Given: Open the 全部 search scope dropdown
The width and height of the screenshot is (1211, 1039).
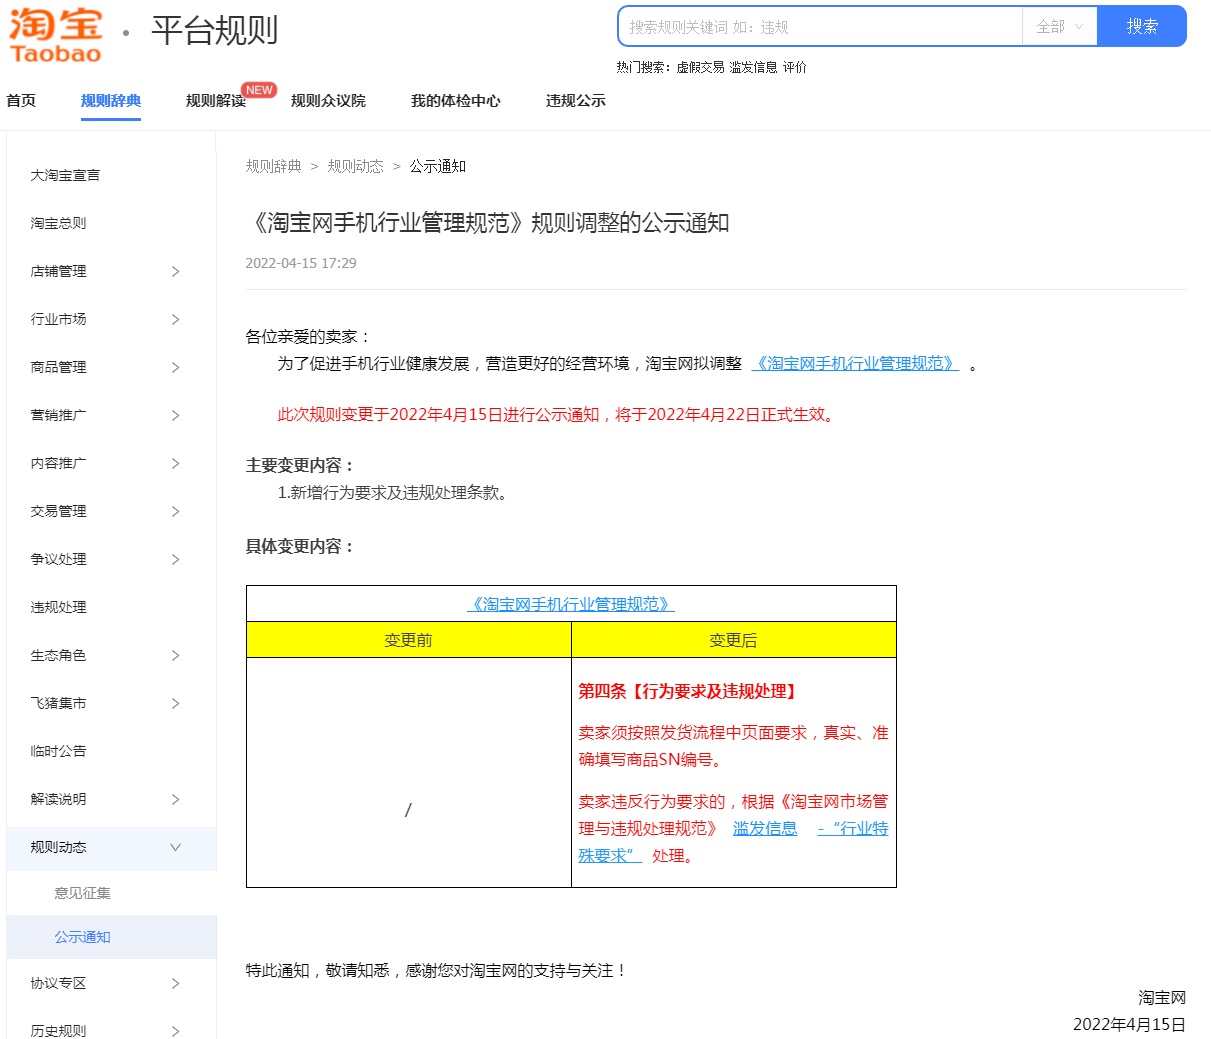Looking at the screenshot, I should pos(1059,27).
